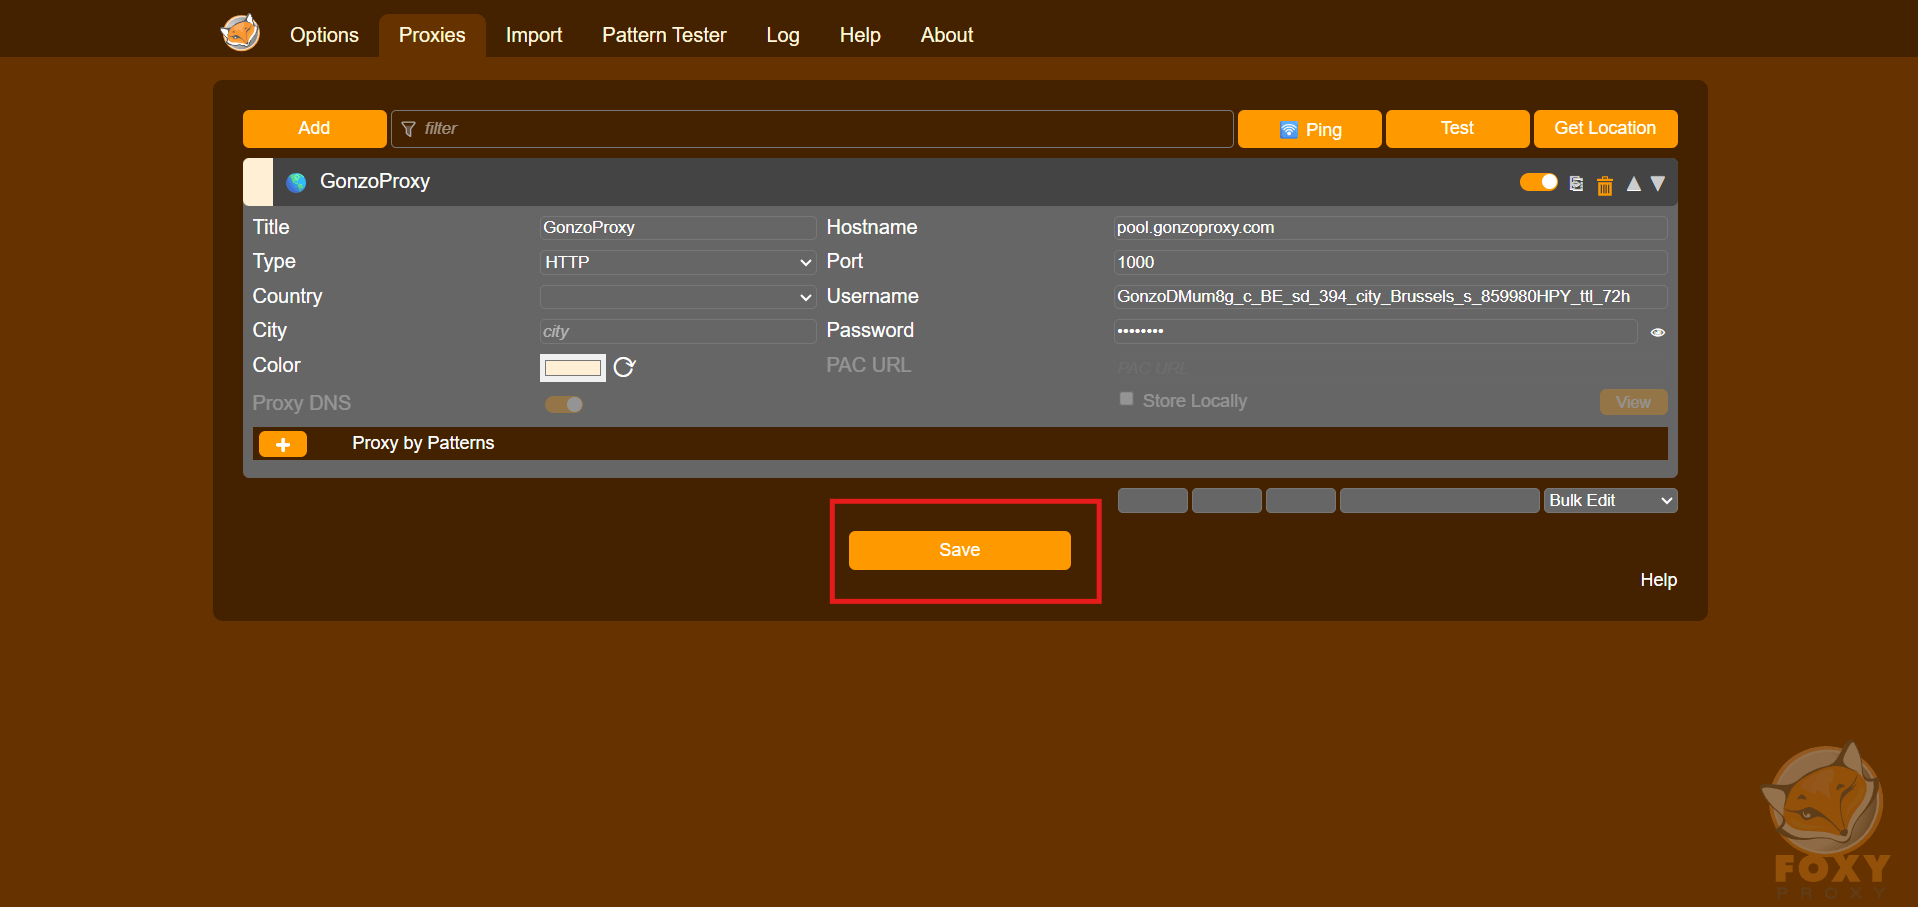Open the Country dropdown
This screenshot has width=1918, height=907.
click(x=678, y=297)
